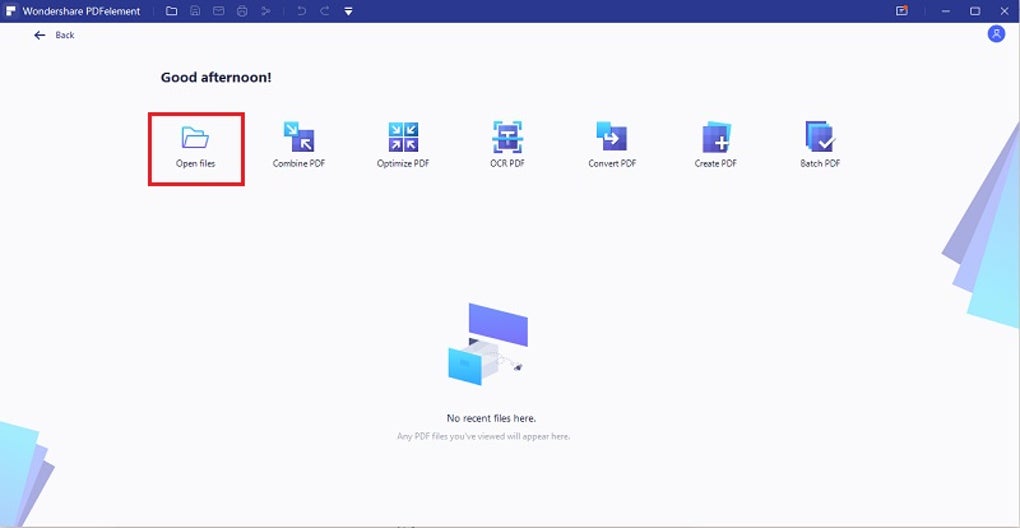Image resolution: width=1020 pixels, height=528 pixels.
Task: Click the printer icon in title bar
Action: (x=242, y=11)
